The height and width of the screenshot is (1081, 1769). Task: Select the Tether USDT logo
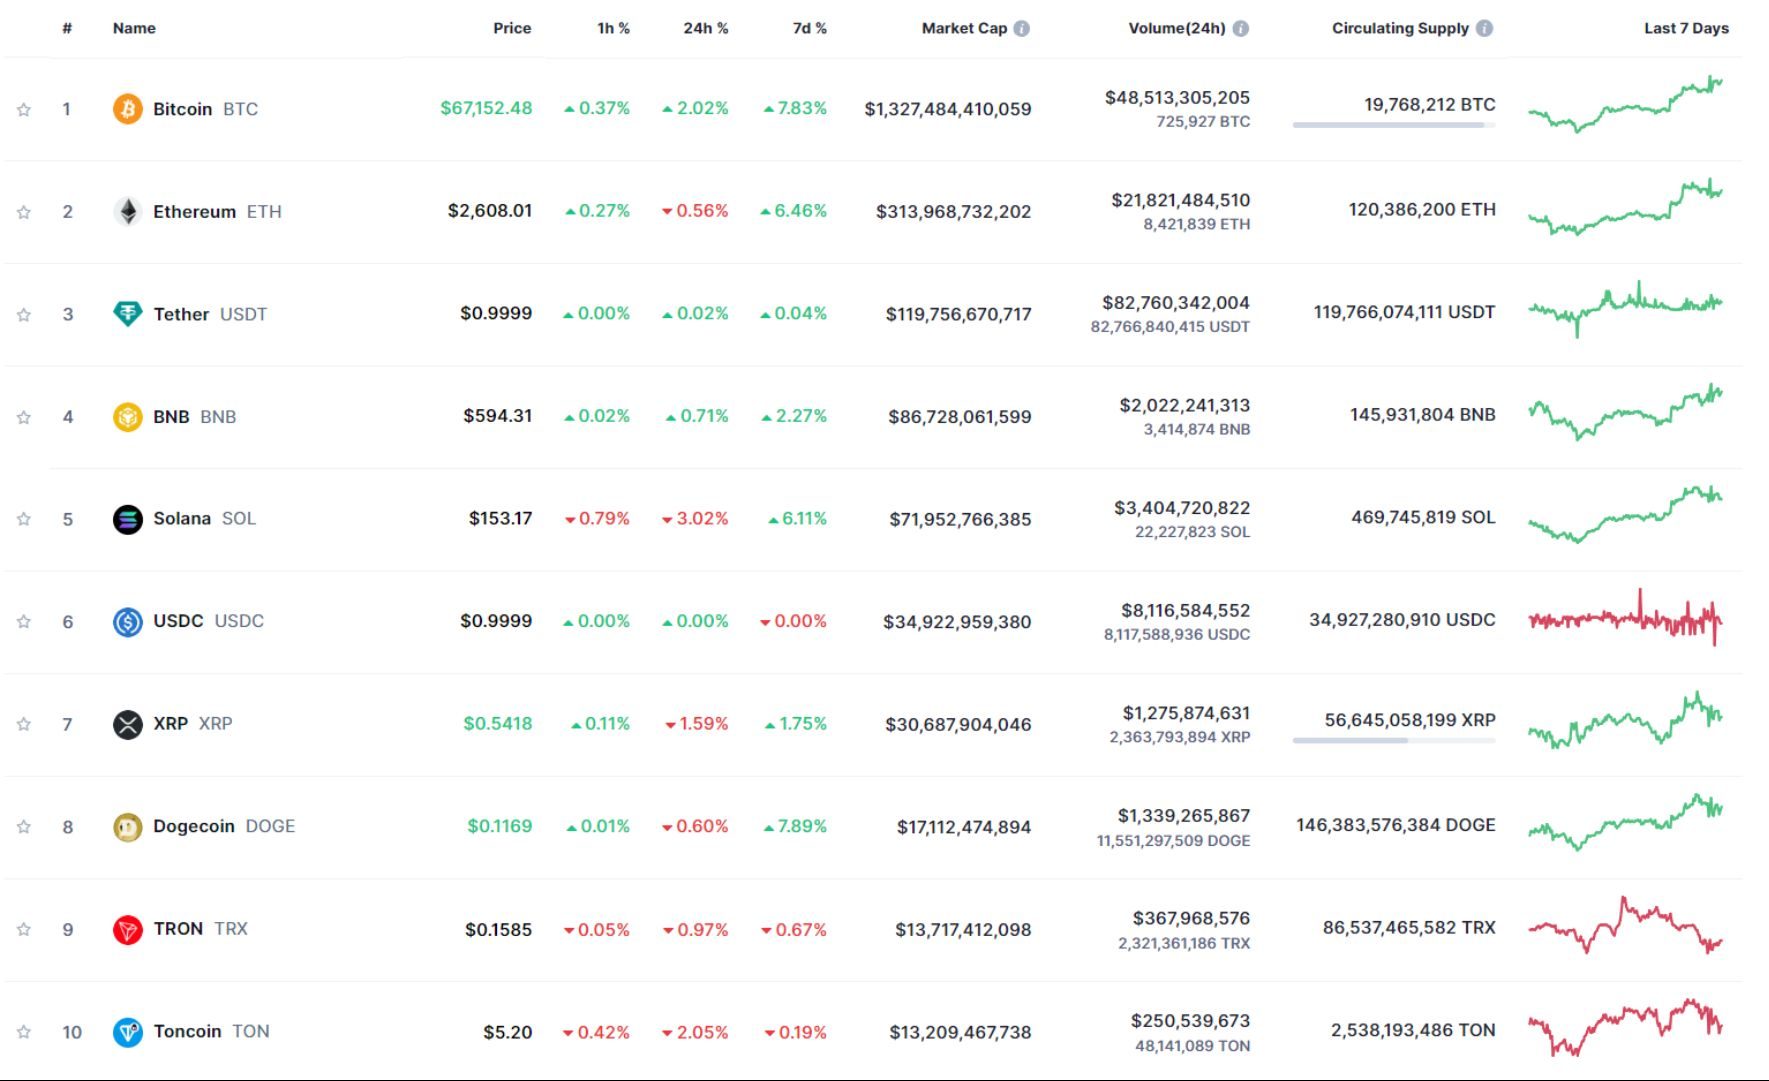pyautogui.click(x=126, y=313)
